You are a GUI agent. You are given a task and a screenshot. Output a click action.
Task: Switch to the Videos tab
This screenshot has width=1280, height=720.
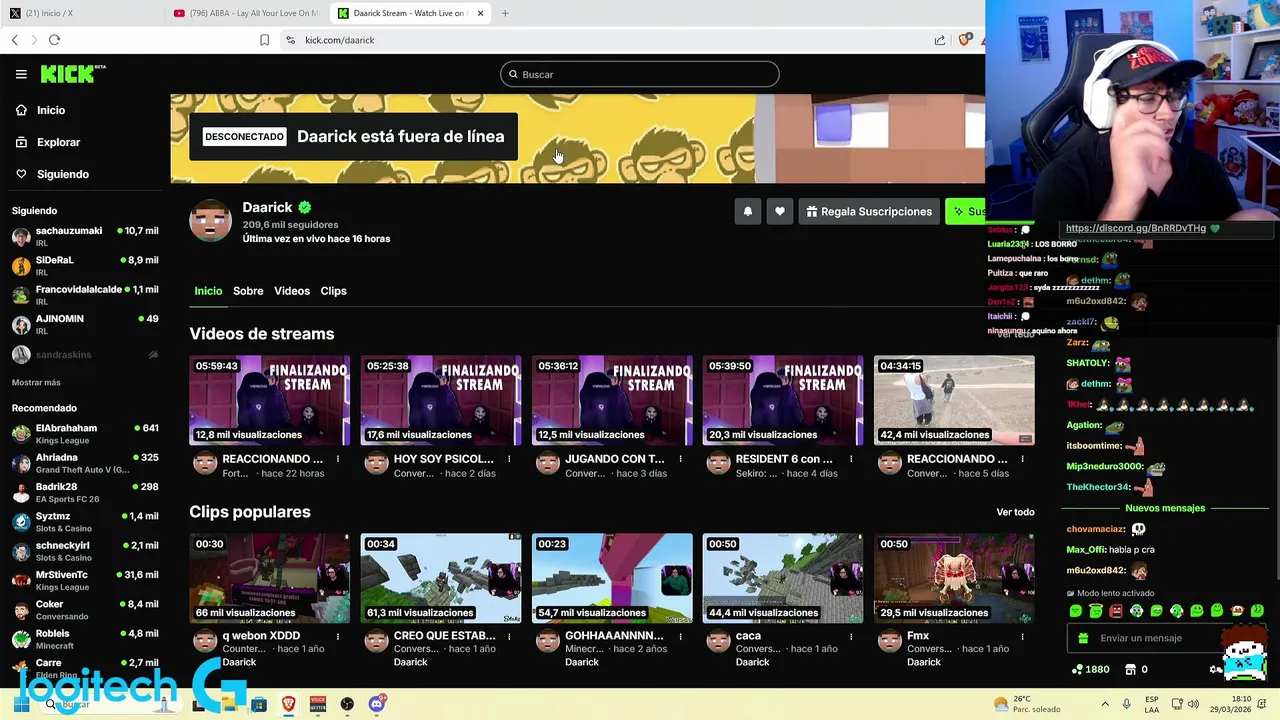coord(292,291)
